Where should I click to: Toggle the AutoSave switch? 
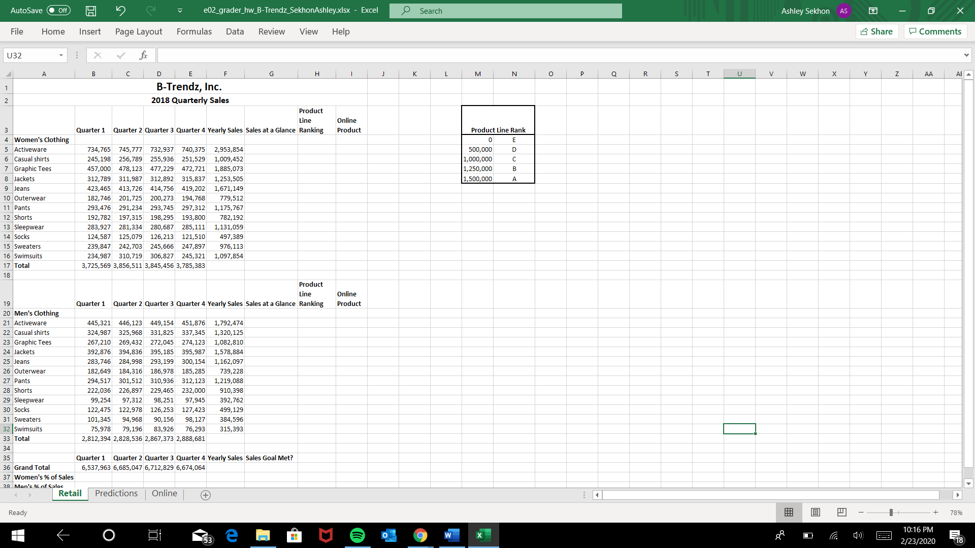[x=58, y=11]
